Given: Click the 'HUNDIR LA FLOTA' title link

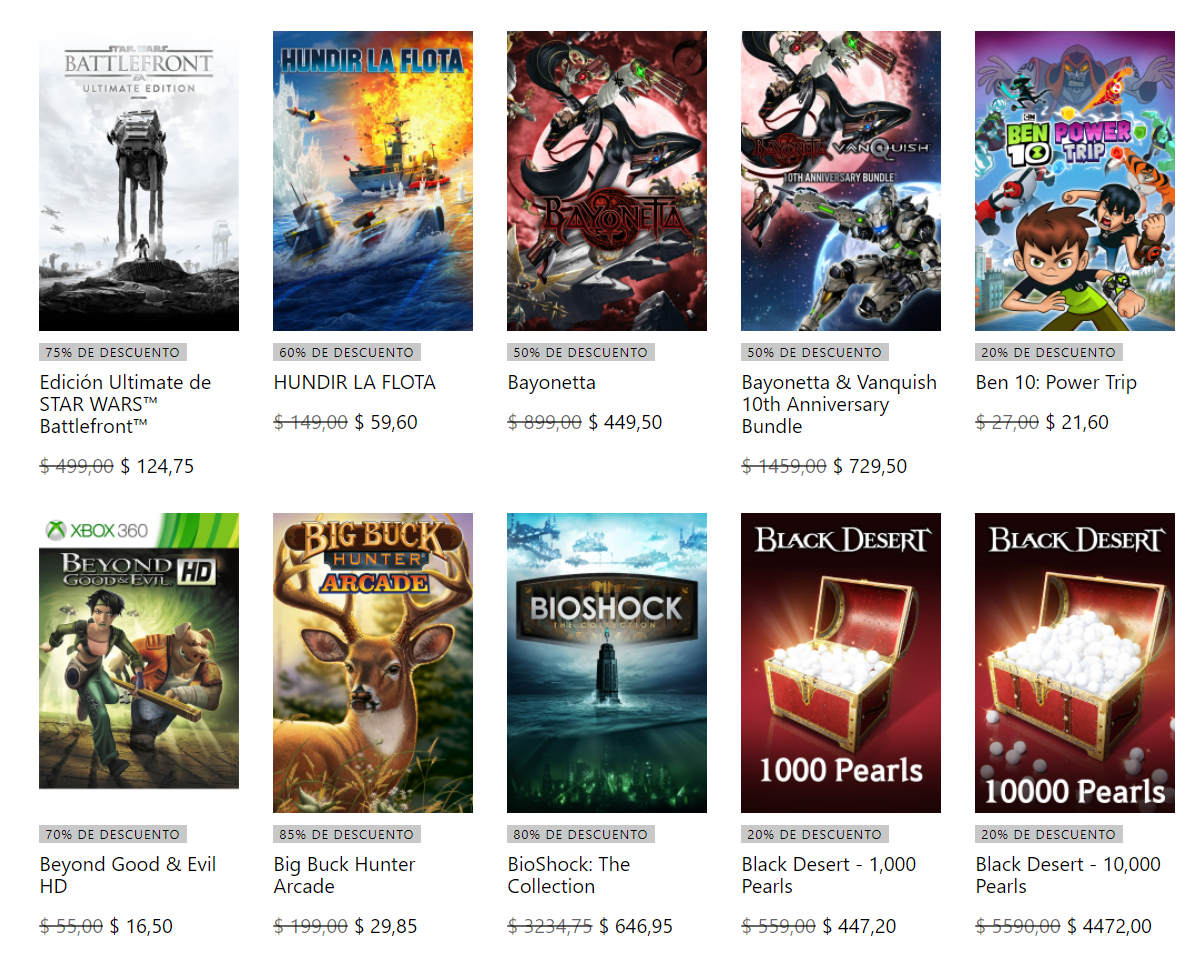Looking at the screenshot, I should (355, 382).
